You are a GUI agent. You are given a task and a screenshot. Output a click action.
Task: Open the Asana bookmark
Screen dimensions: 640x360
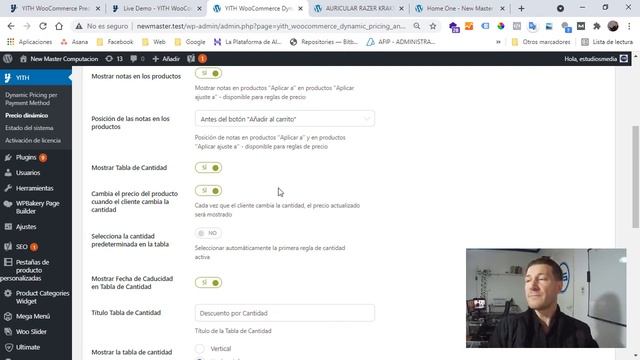coord(74,42)
